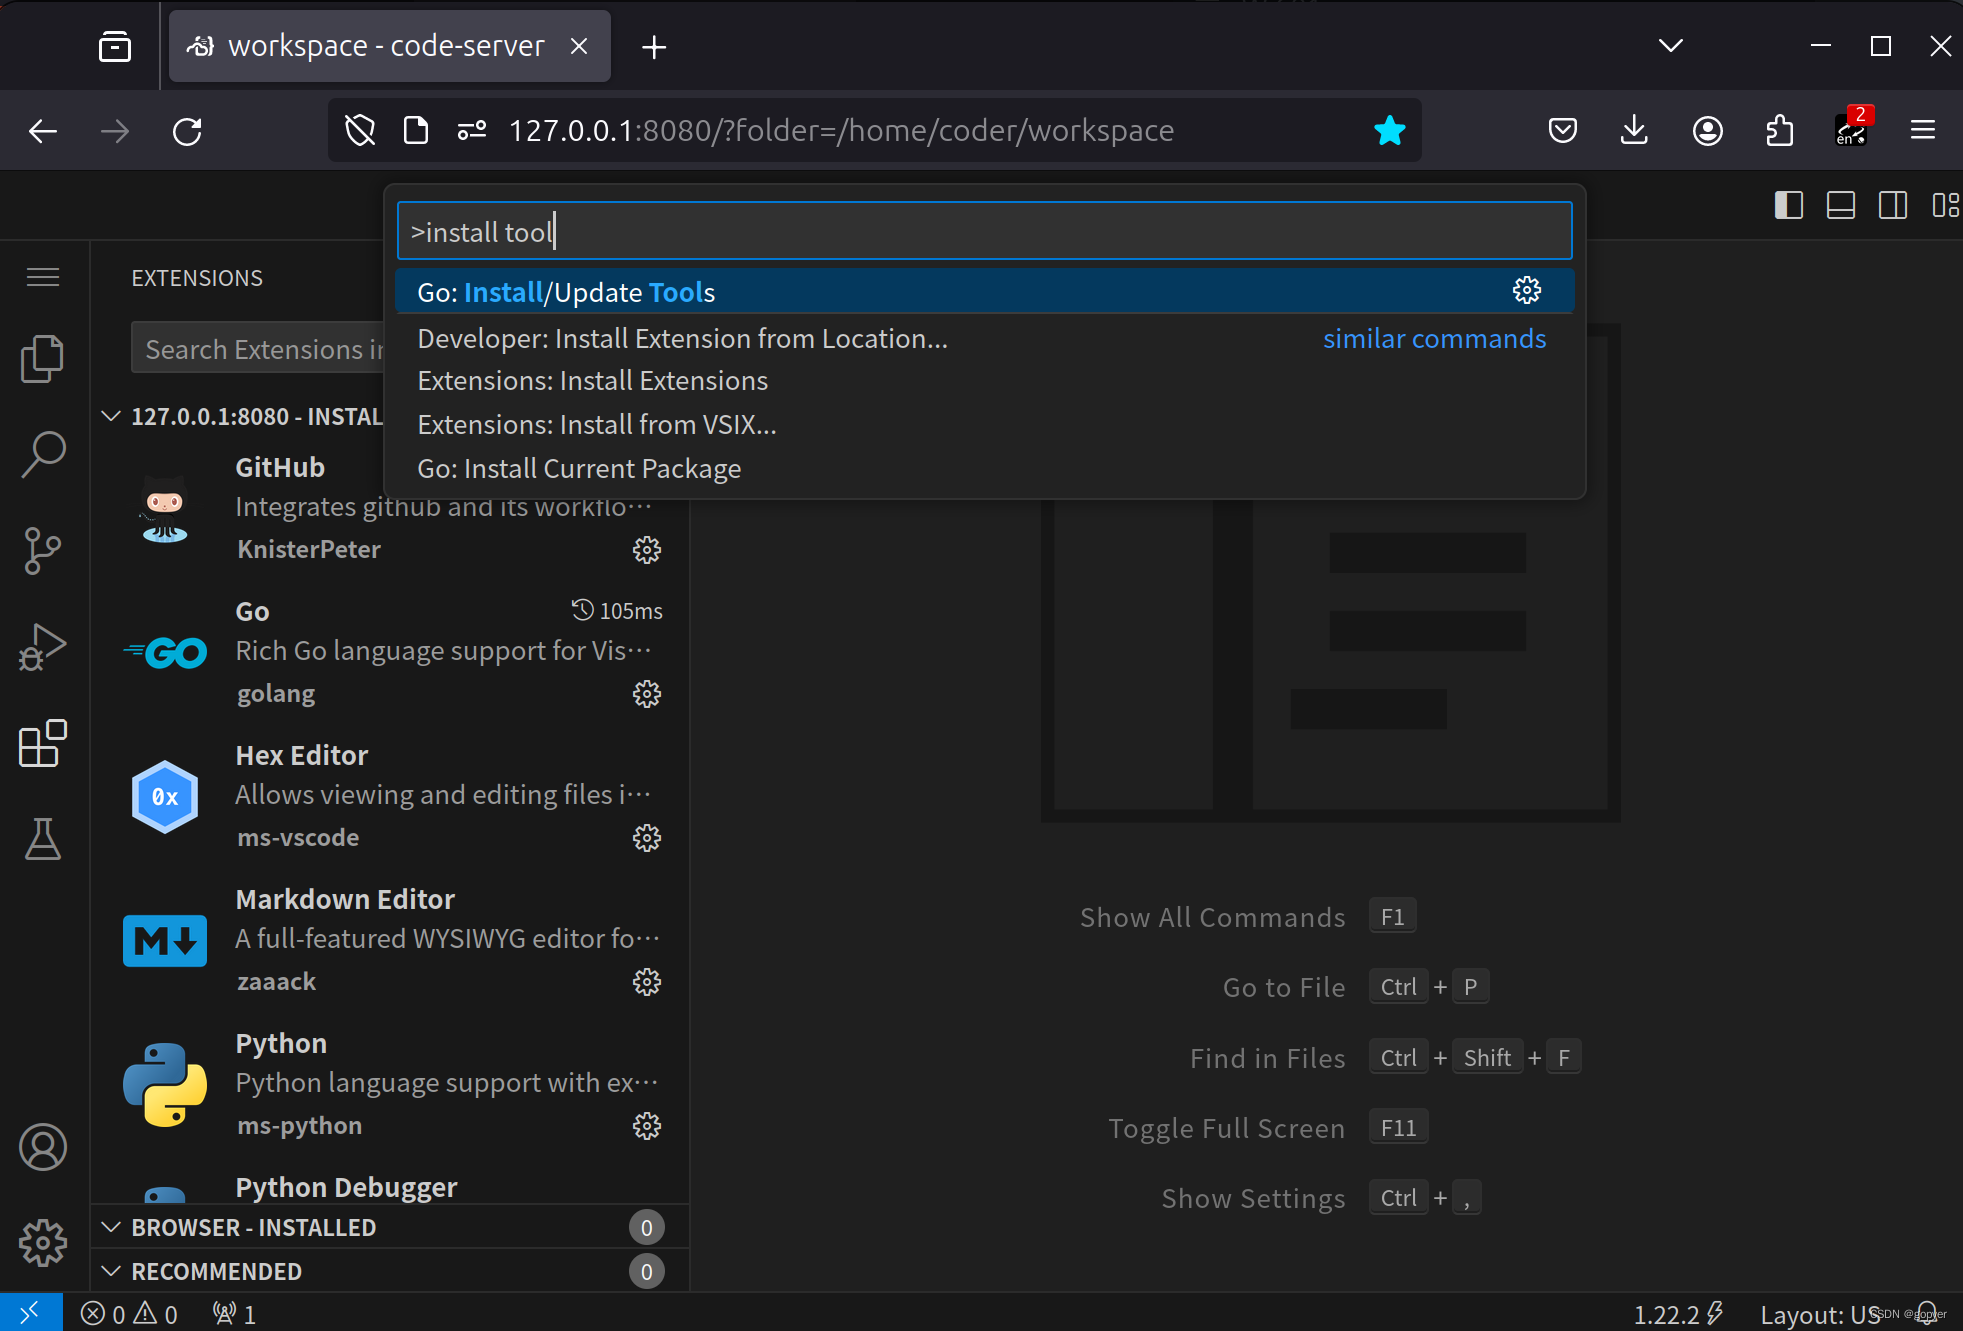Click the gear for Markdown Editor extension

(x=647, y=982)
